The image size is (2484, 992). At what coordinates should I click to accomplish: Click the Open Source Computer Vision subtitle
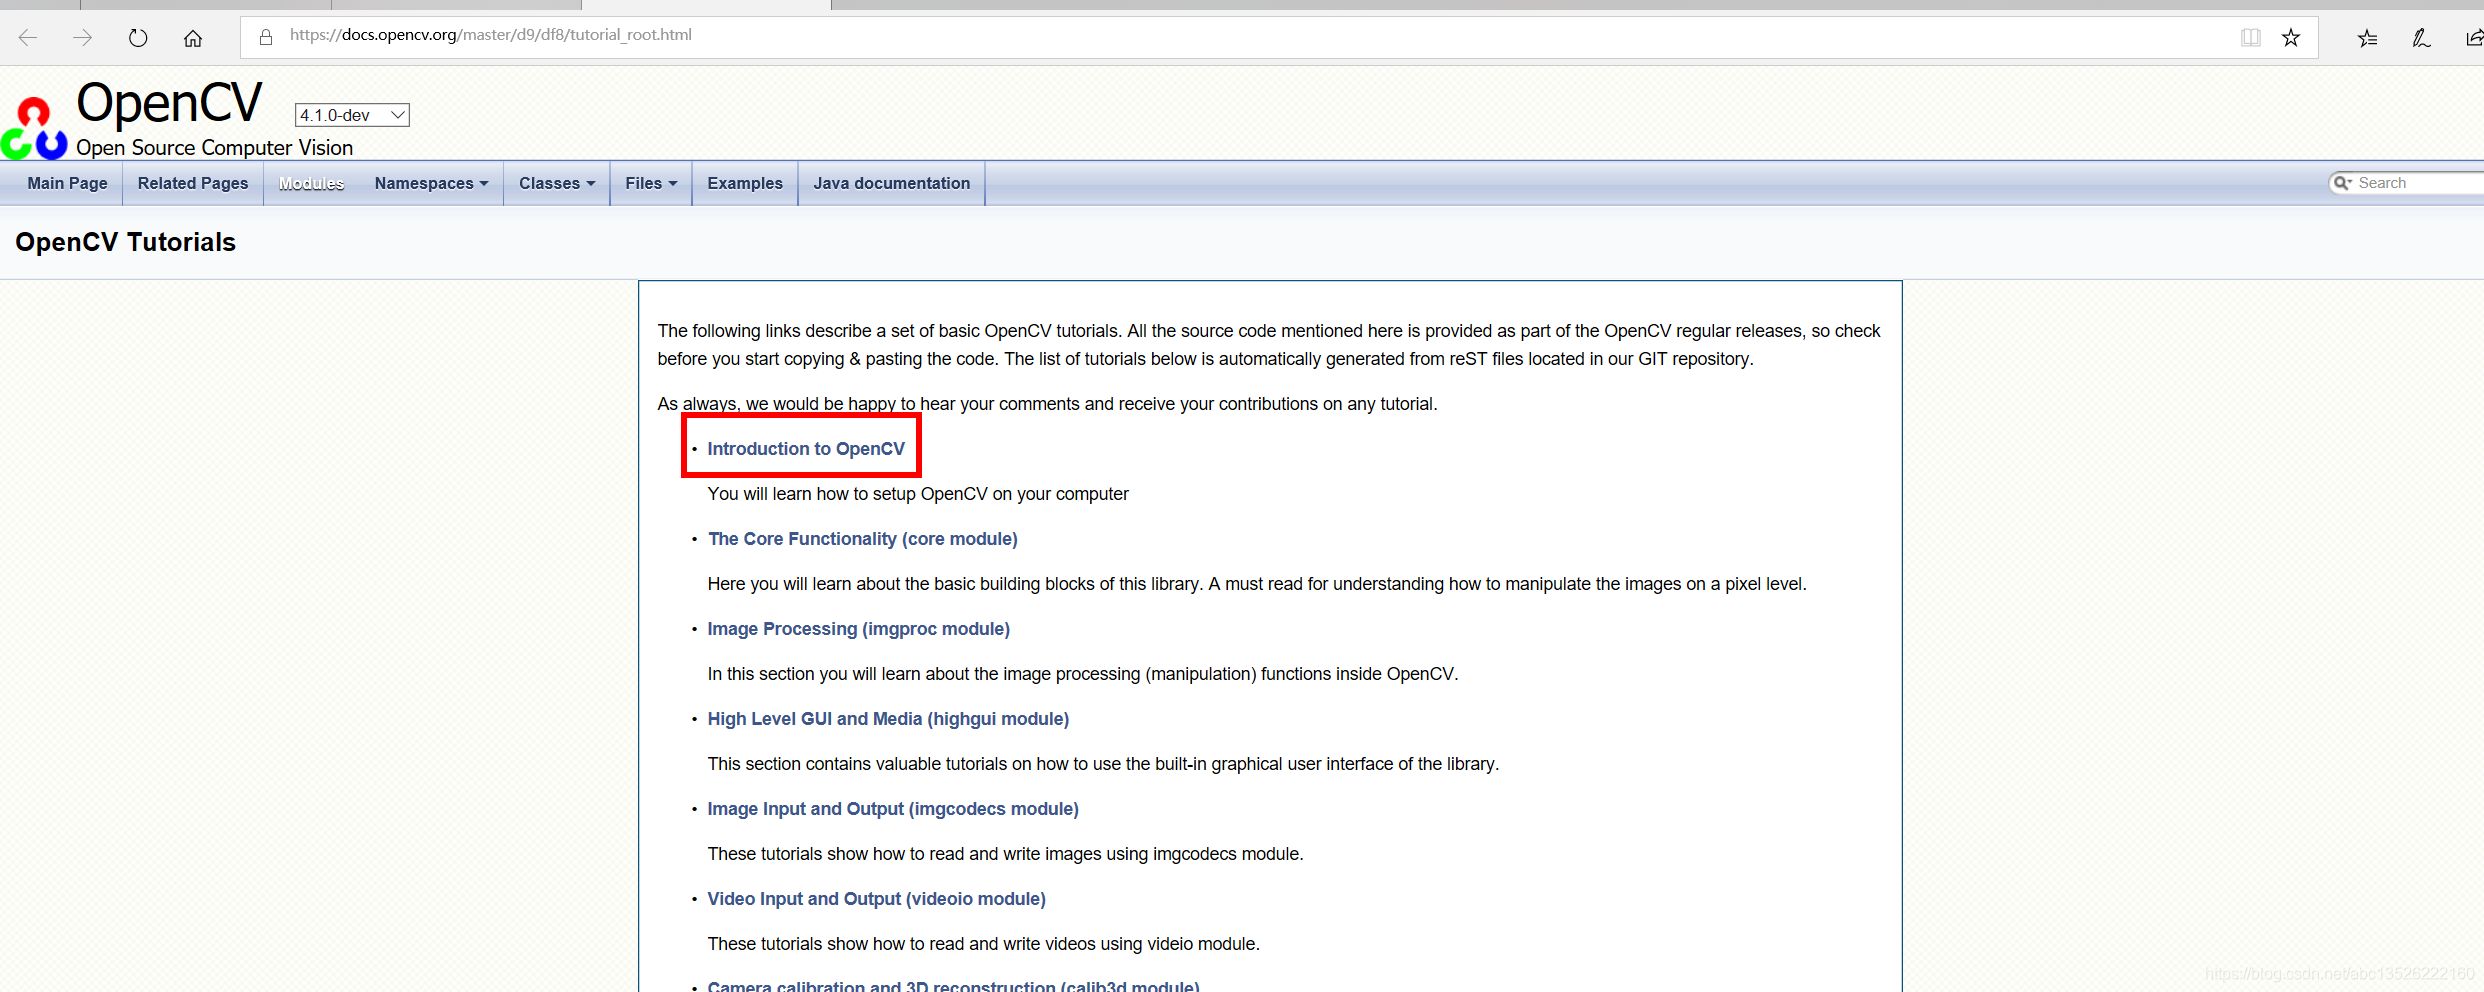(215, 148)
